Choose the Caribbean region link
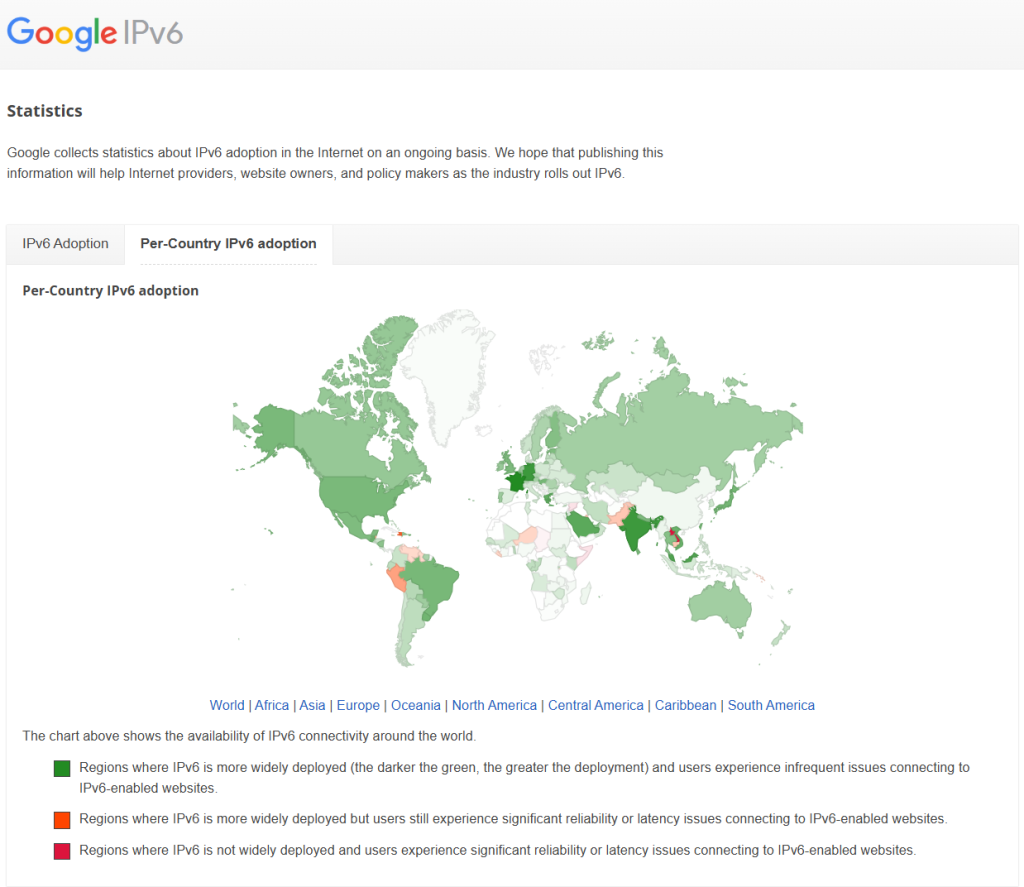The height and width of the screenshot is (887, 1024). coord(686,705)
